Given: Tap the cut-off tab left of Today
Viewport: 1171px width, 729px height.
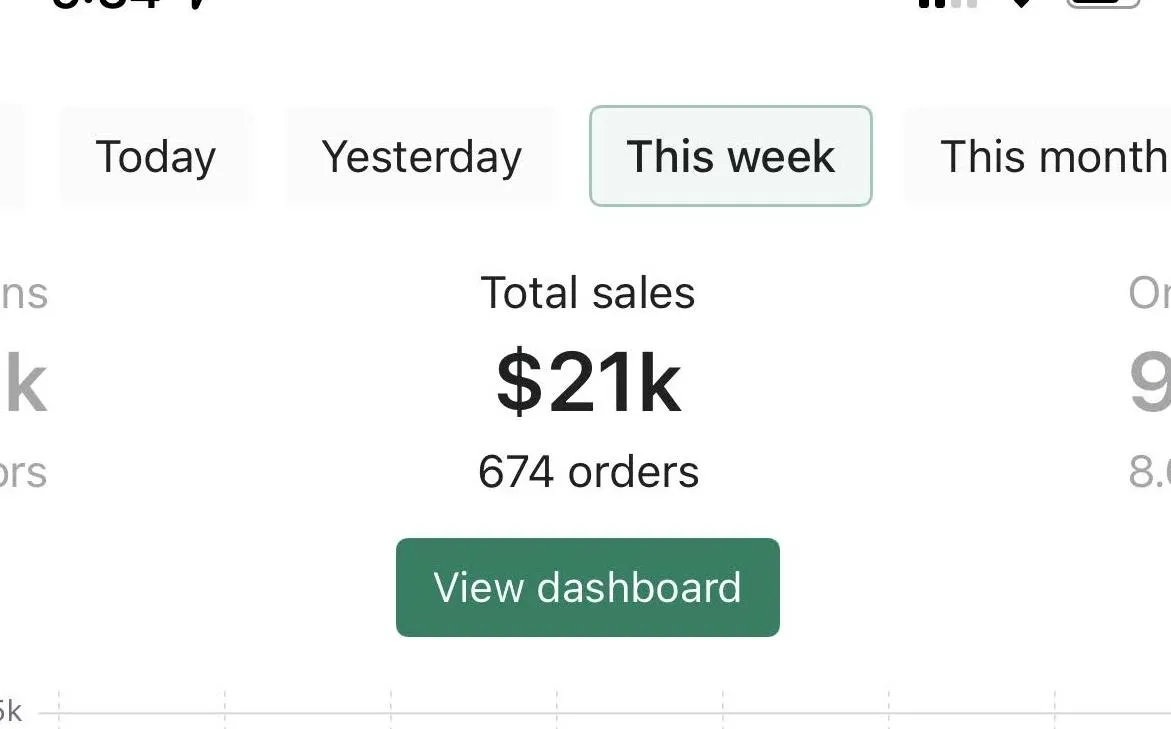Looking at the screenshot, I should (x=10, y=157).
